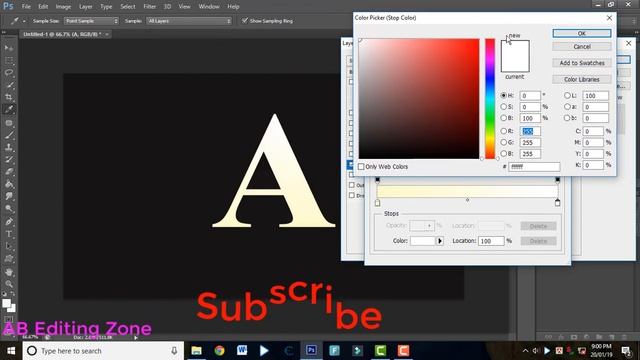The width and height of the screenshot is (640, 360).
Task: Click Type here to search box
Action: click(x=103, y=351)
